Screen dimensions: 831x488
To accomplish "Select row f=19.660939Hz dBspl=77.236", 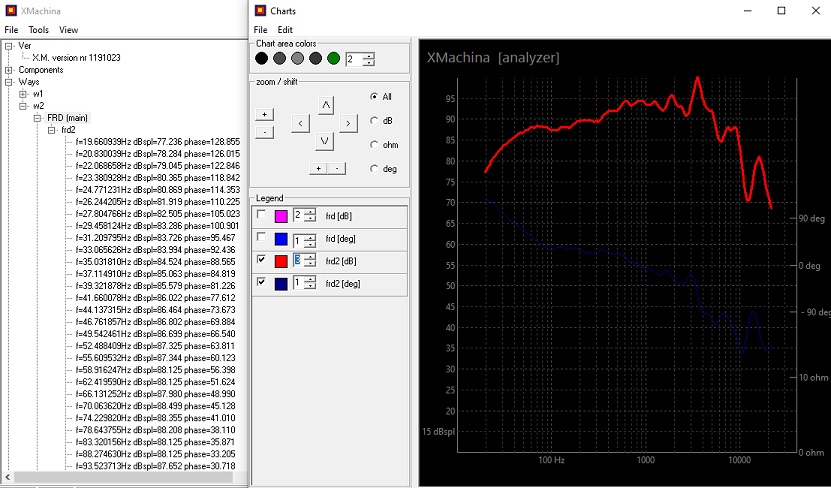I will 158,141.
